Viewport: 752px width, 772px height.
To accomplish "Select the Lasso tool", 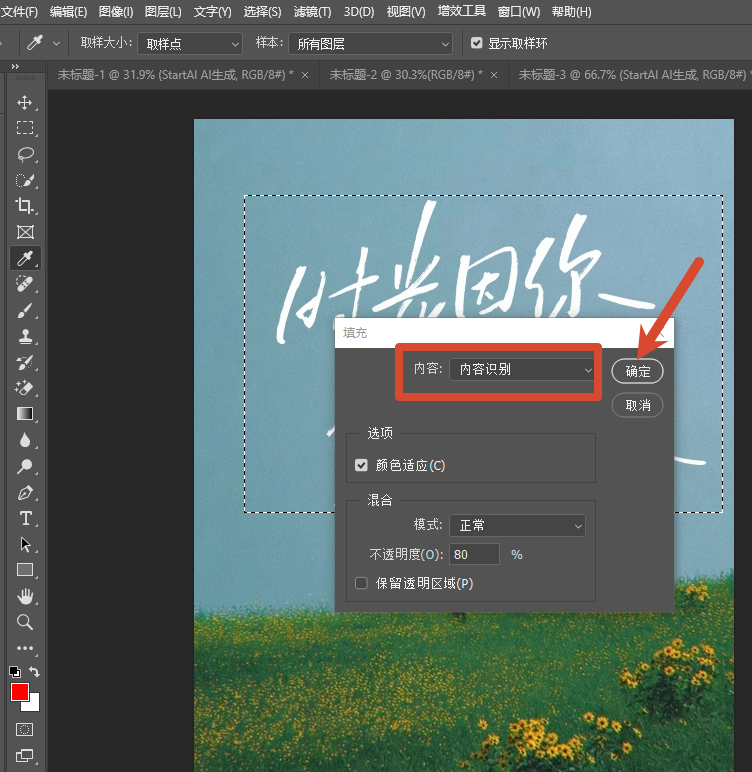I will click(x=25, y=154).
